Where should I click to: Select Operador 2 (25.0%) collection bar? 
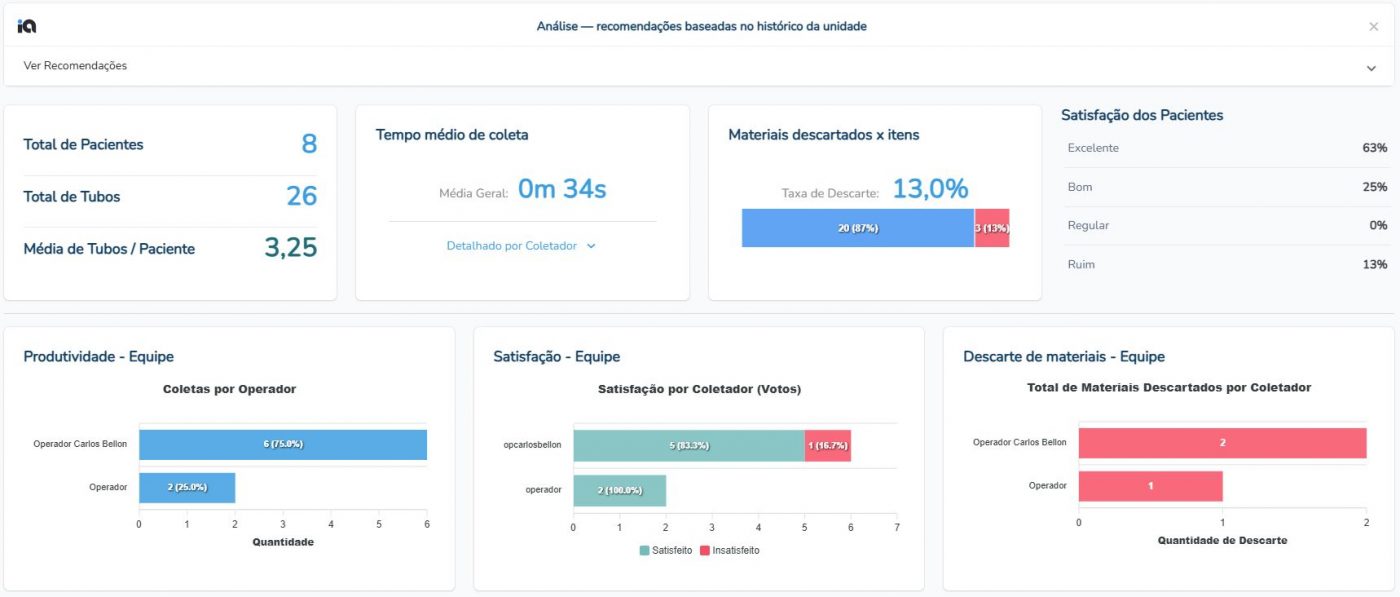click(187, 487)
